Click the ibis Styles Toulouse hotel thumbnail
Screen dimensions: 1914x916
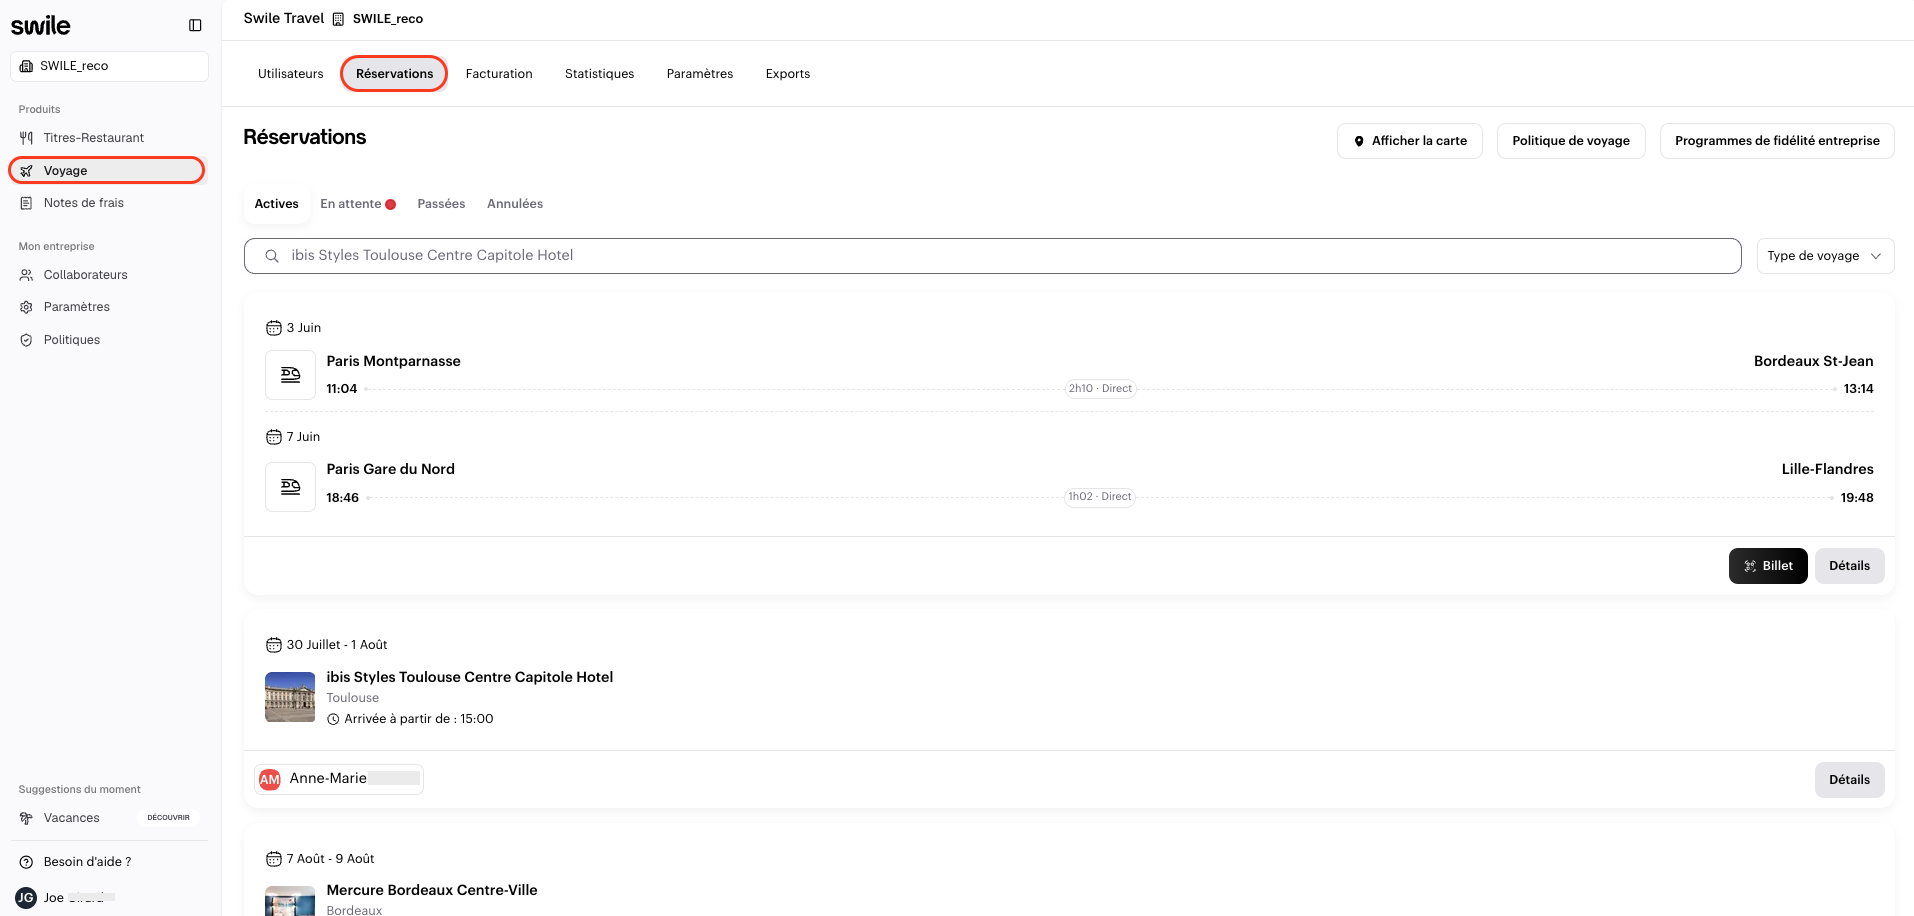[x=290, y=697]
